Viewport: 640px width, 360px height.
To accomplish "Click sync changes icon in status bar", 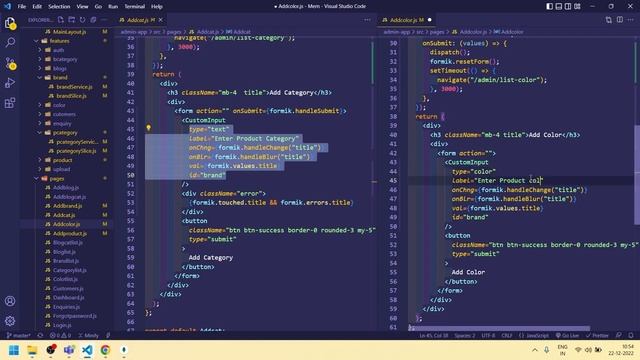I will [x=40, y=336].
